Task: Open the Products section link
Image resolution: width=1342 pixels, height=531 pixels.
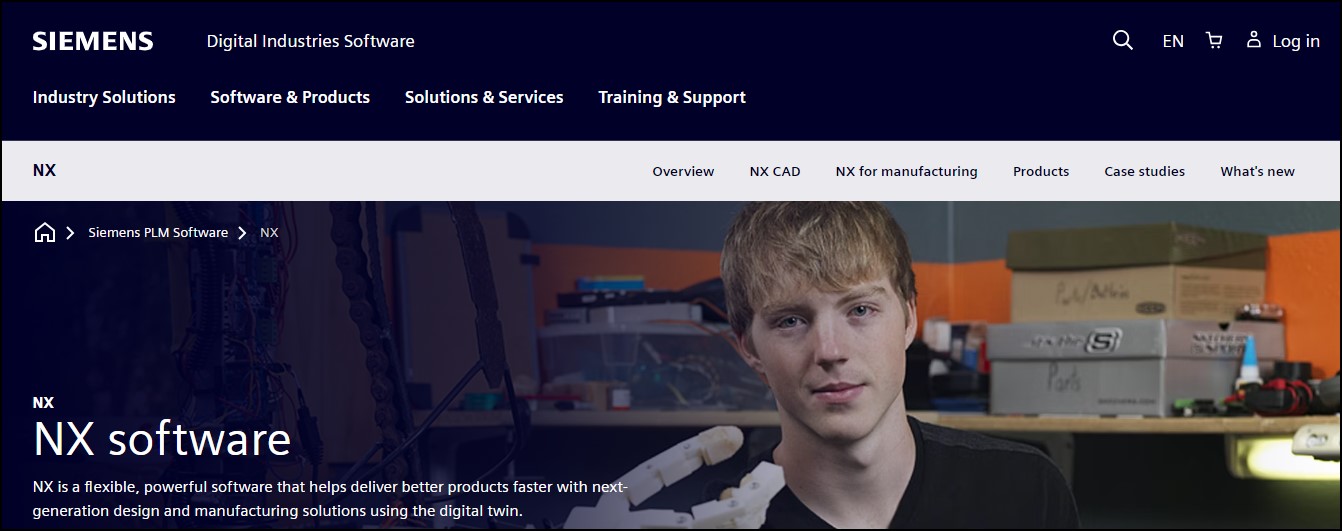Action: (1041, 171)
